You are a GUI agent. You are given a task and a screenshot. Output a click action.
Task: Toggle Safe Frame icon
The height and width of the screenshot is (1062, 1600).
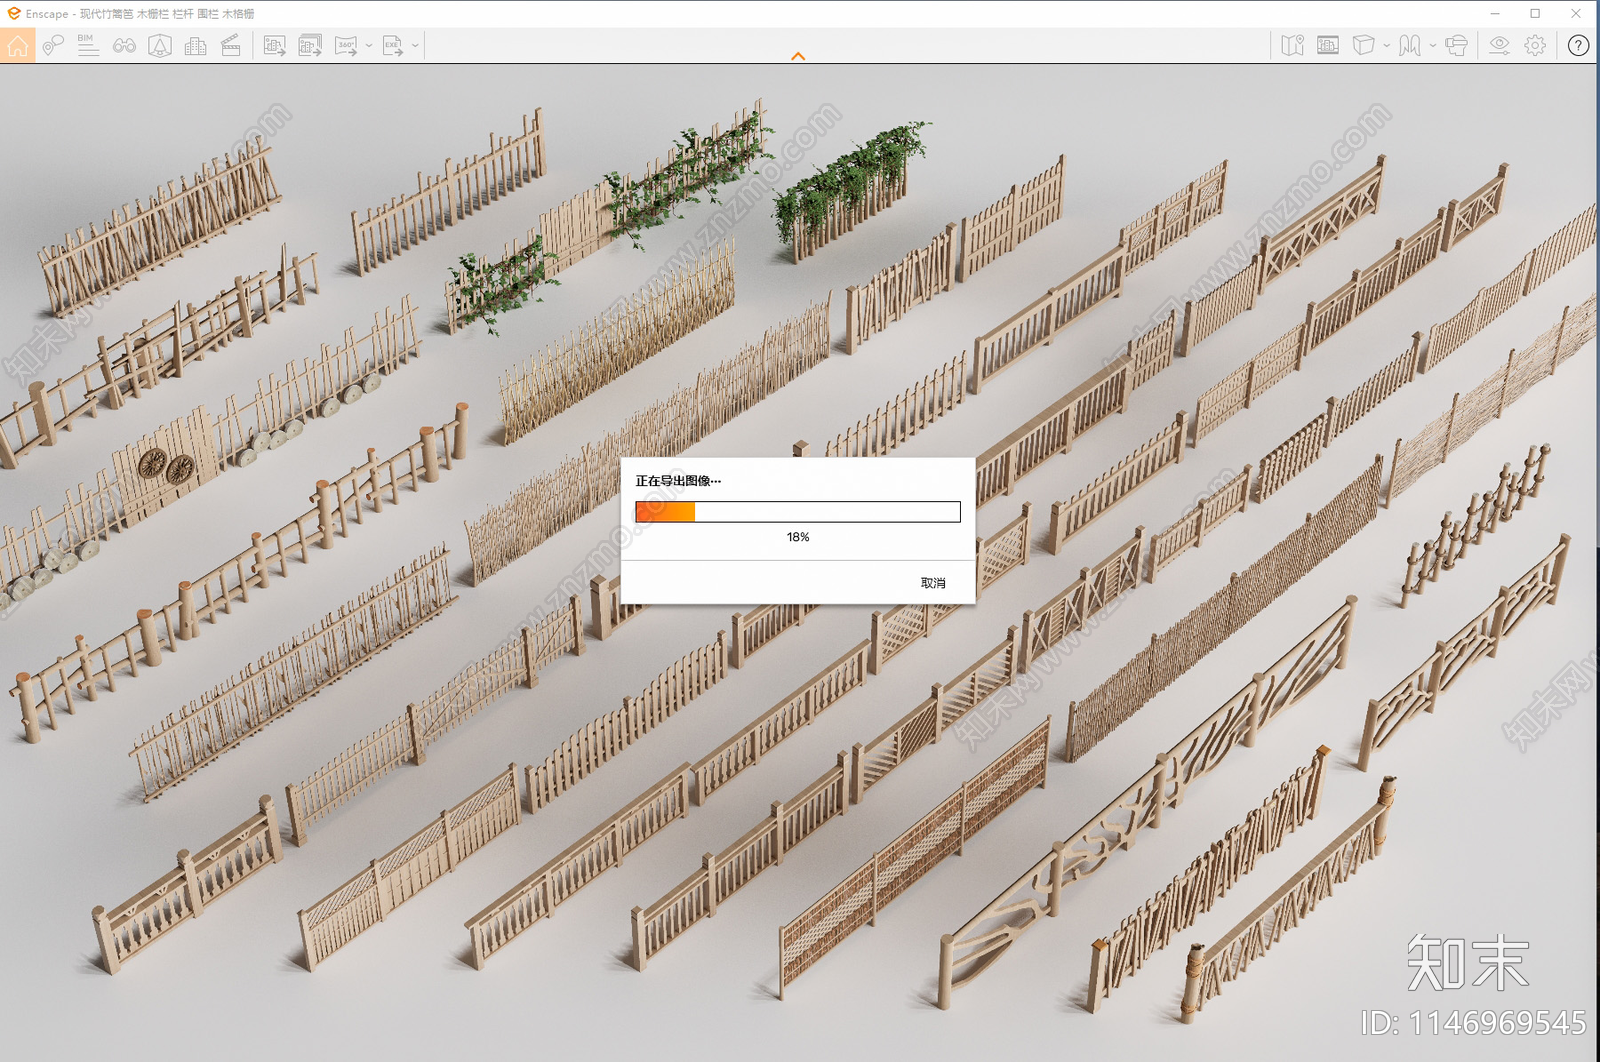pyautogui.click(x=160, y=45)
